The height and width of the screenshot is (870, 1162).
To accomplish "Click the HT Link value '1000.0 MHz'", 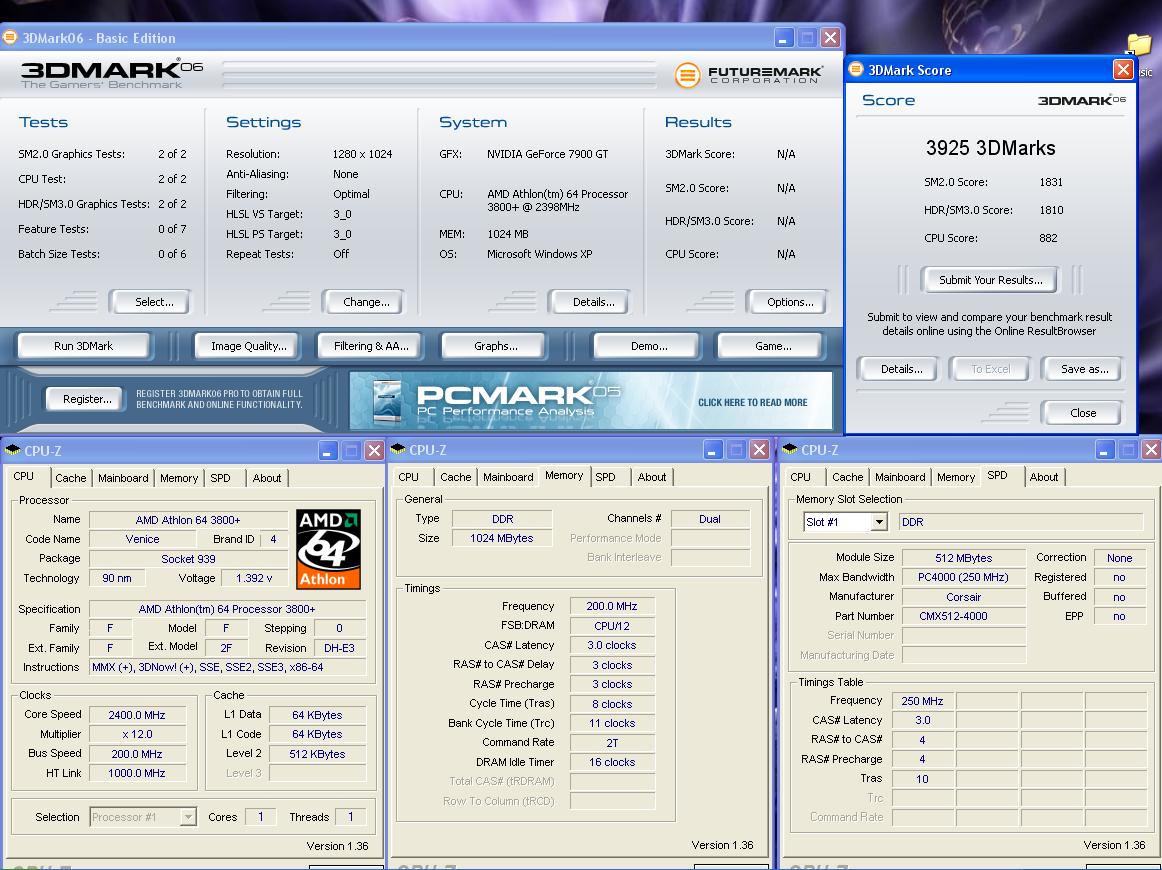I will click(x=137, y=773).
